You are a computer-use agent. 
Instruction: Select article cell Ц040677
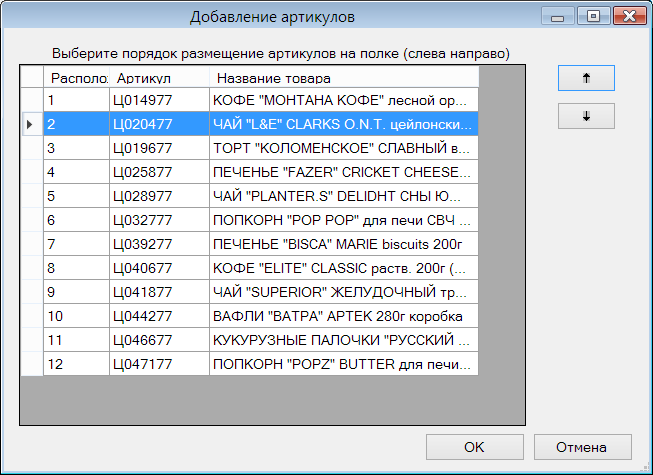pos(159,268)
